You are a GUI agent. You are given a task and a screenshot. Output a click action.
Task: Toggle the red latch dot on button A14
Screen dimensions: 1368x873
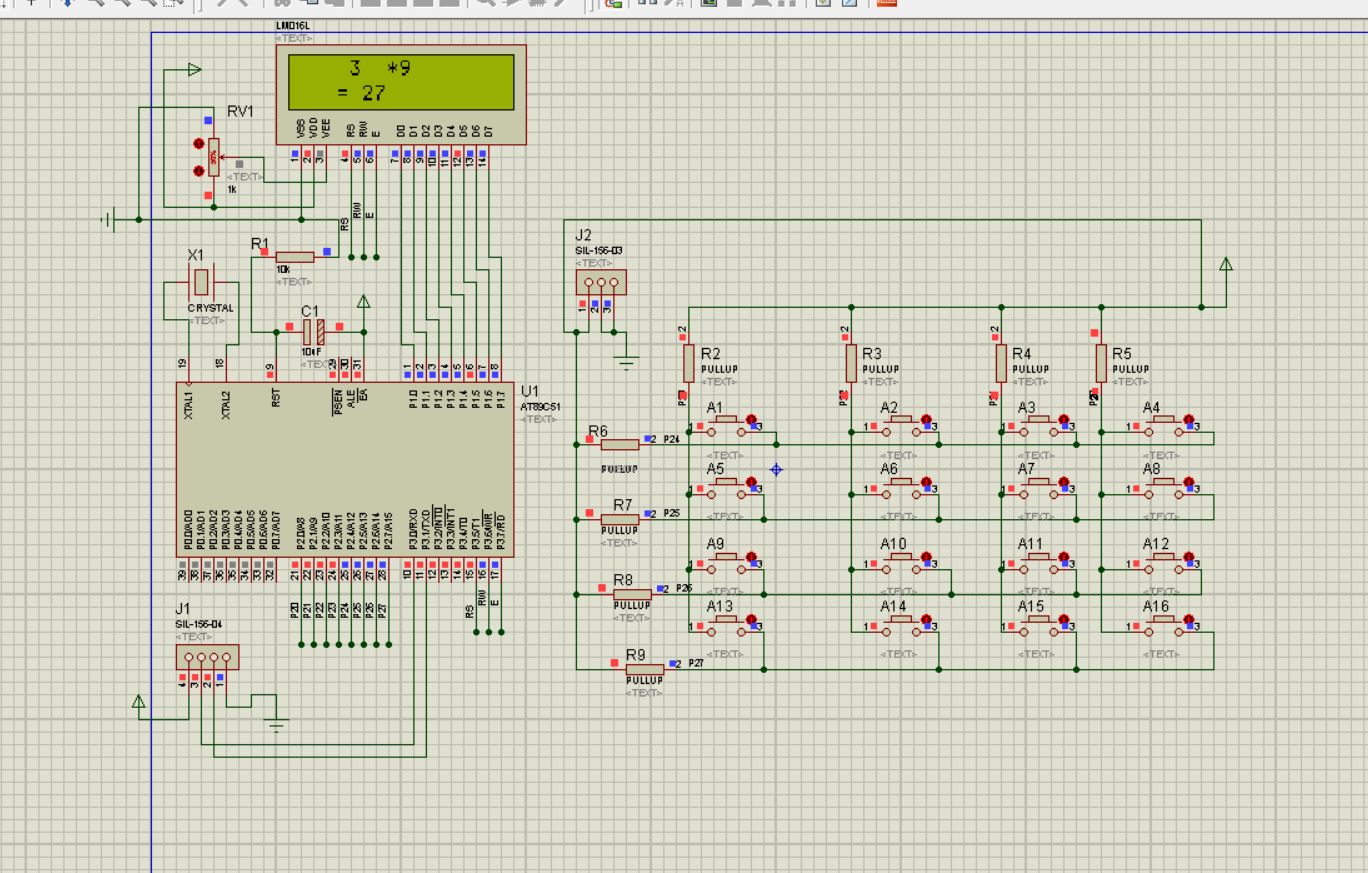coord(926,619)
